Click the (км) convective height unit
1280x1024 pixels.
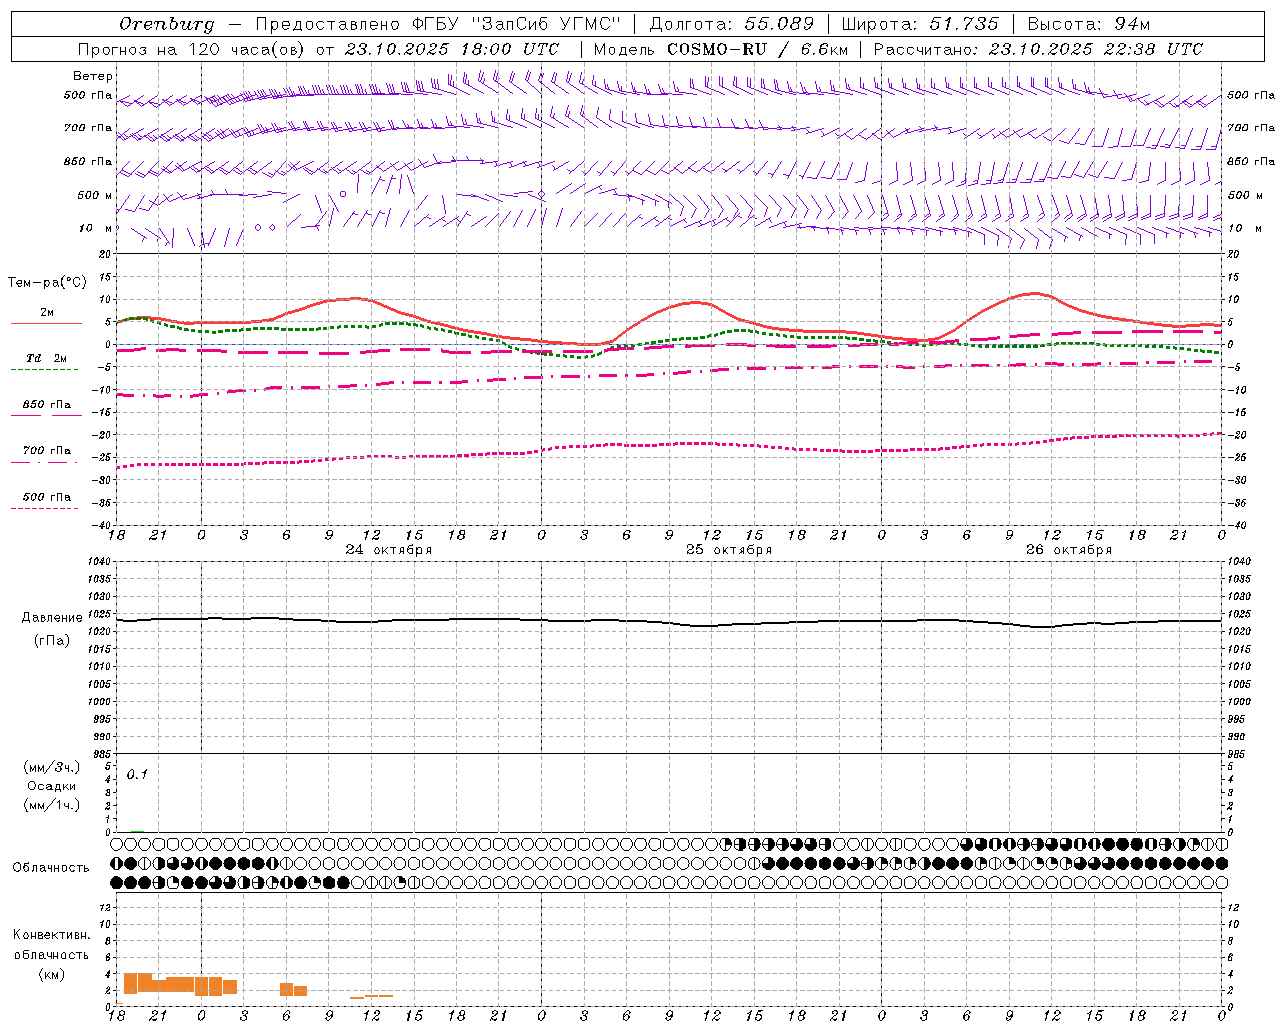52,974
